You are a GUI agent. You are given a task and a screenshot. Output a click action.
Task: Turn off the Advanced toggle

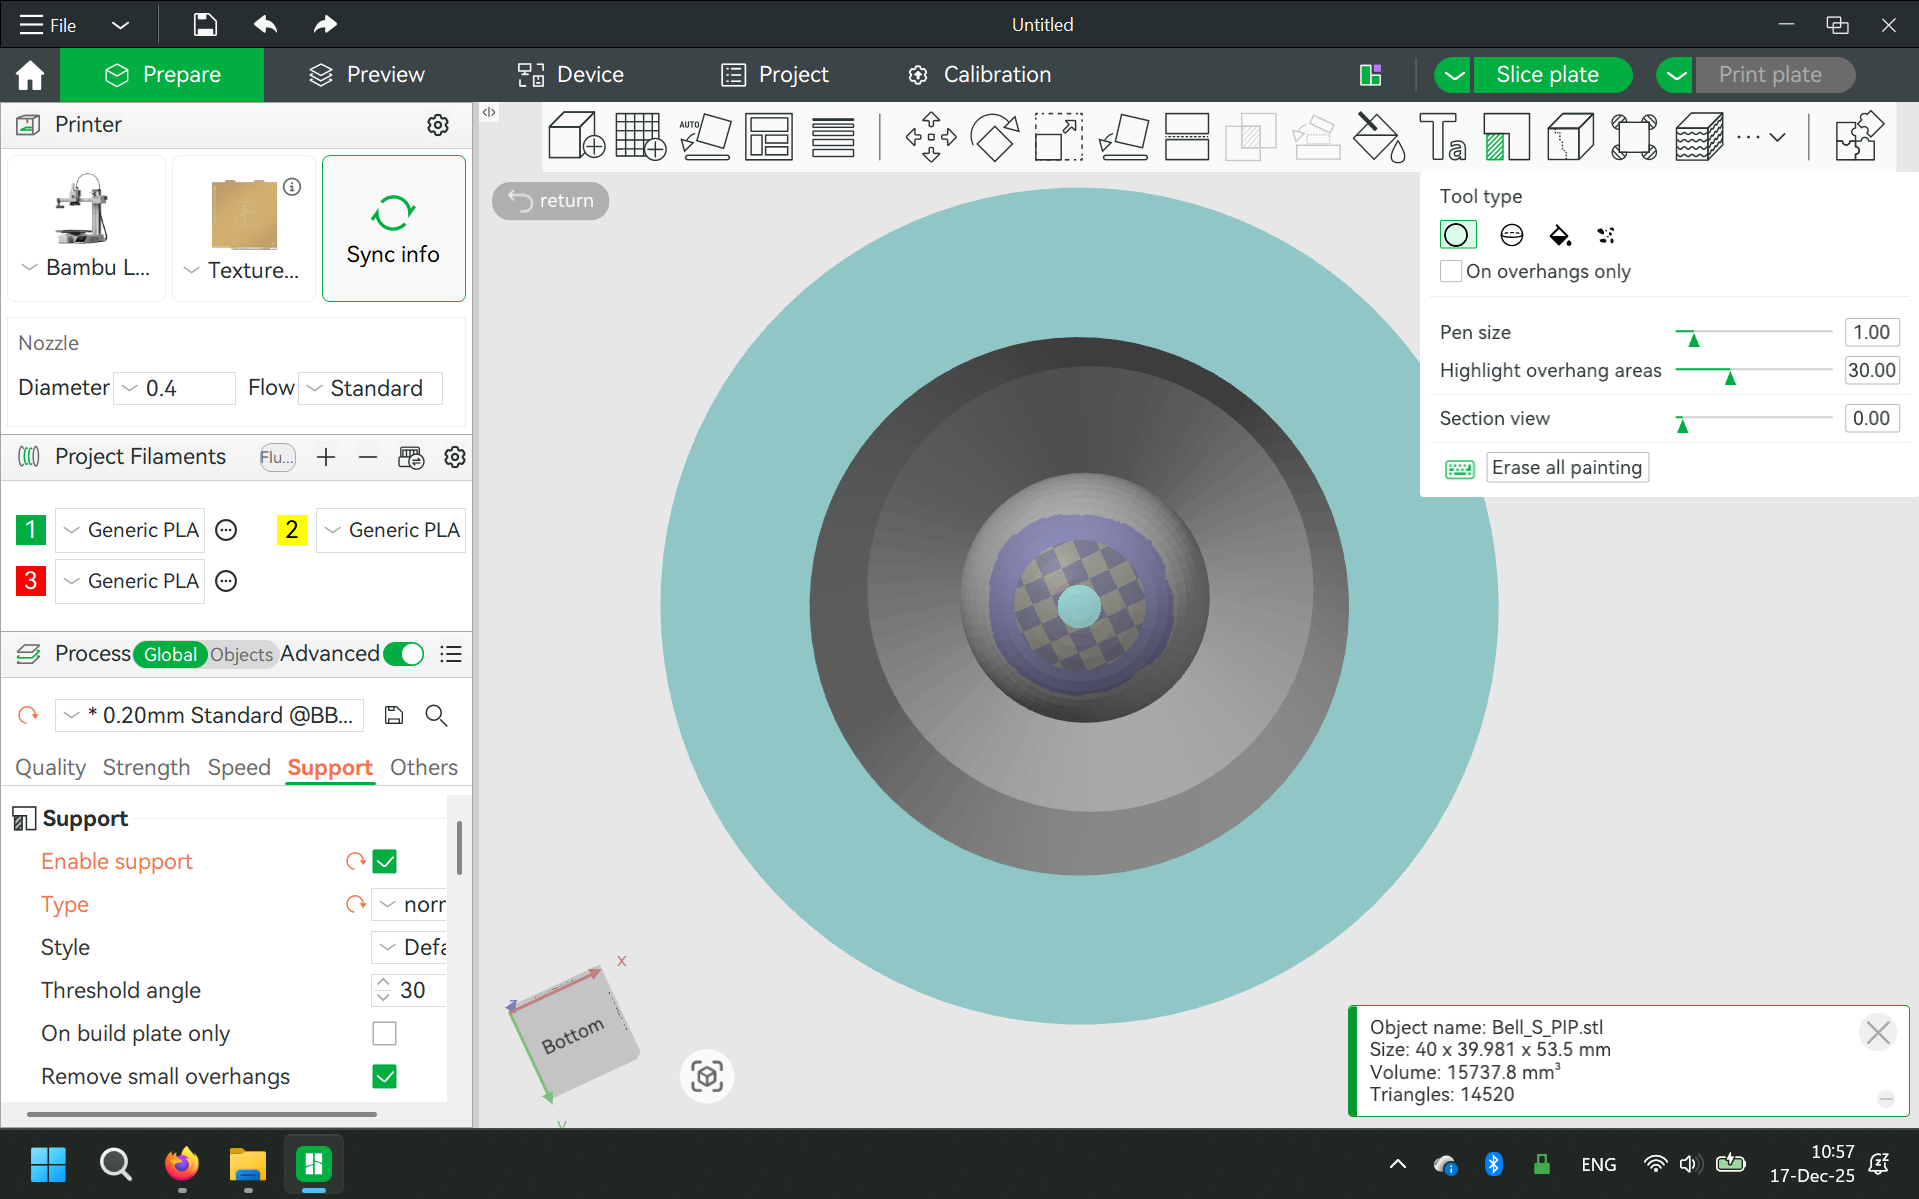tap(404, 654)
